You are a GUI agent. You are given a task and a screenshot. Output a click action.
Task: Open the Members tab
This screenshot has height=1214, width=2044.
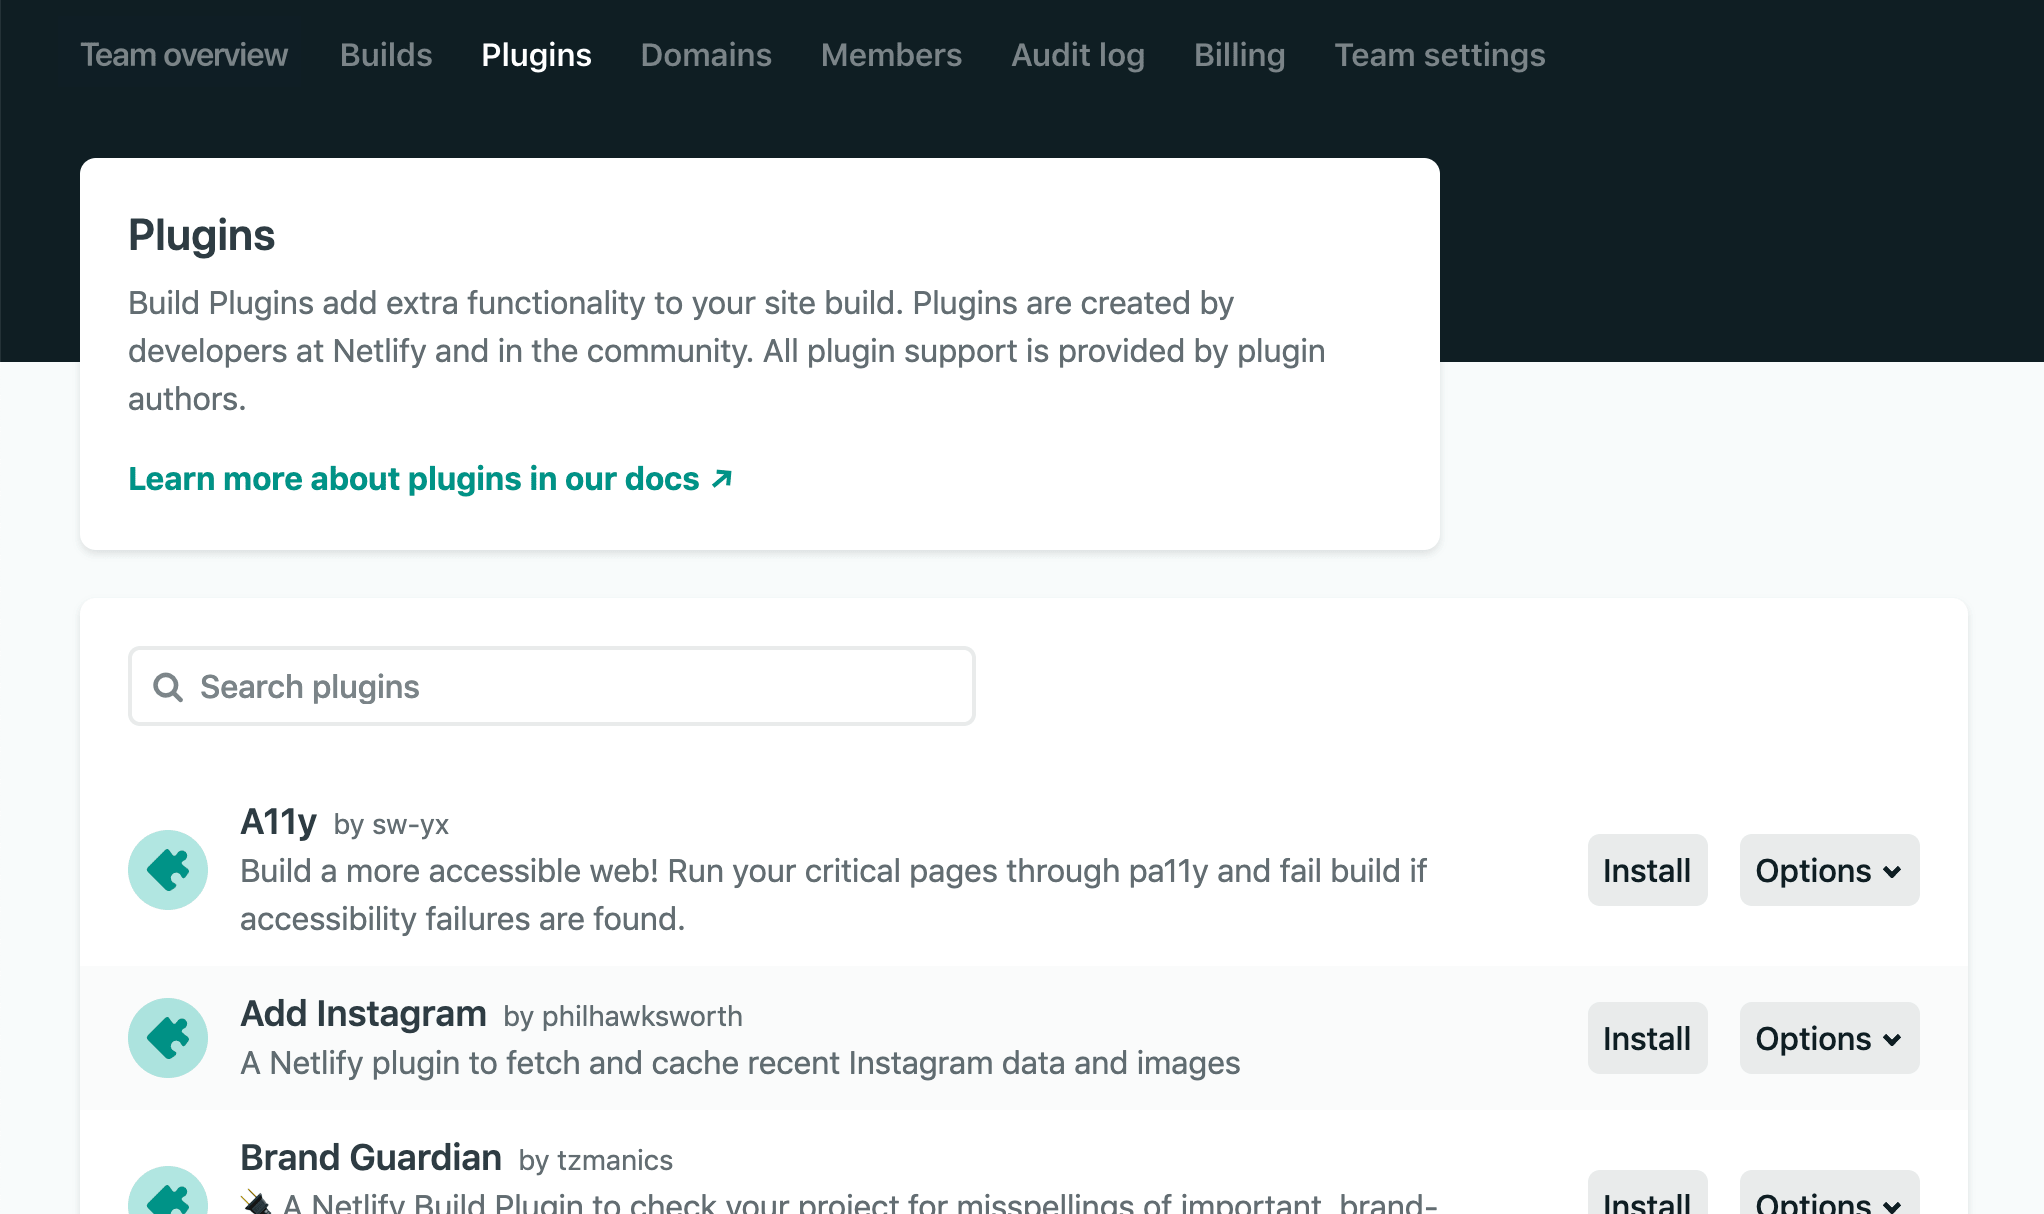891,55
